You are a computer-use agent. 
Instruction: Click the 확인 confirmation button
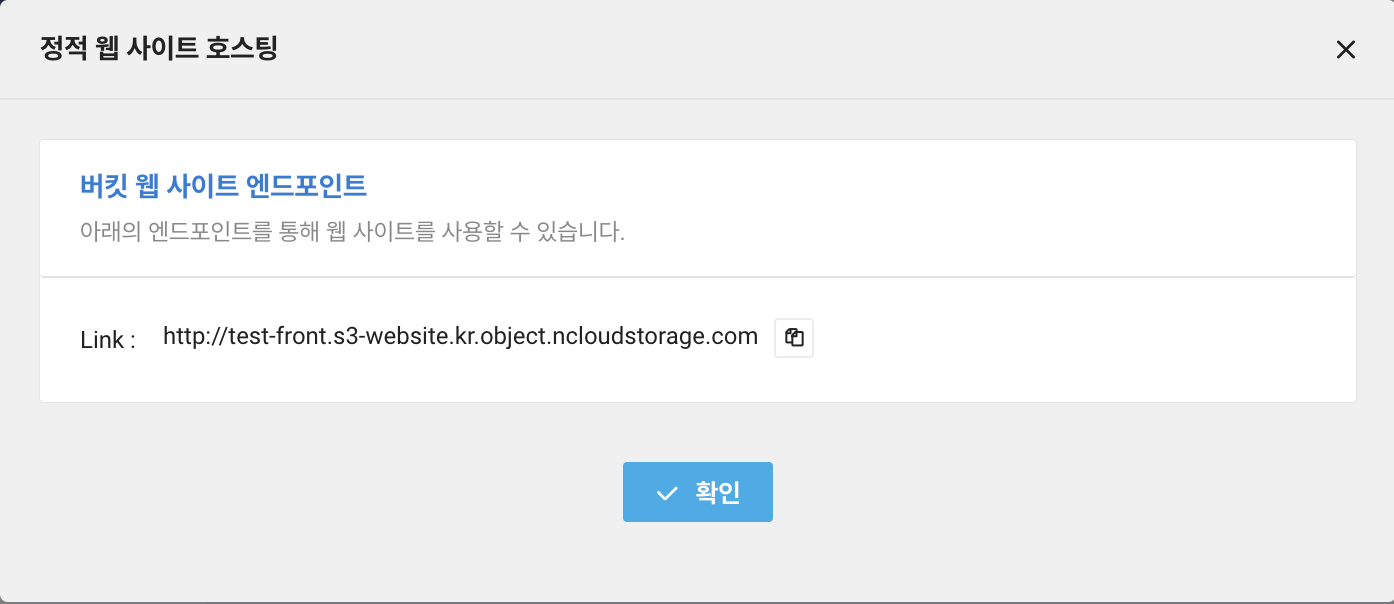point(698,491)
